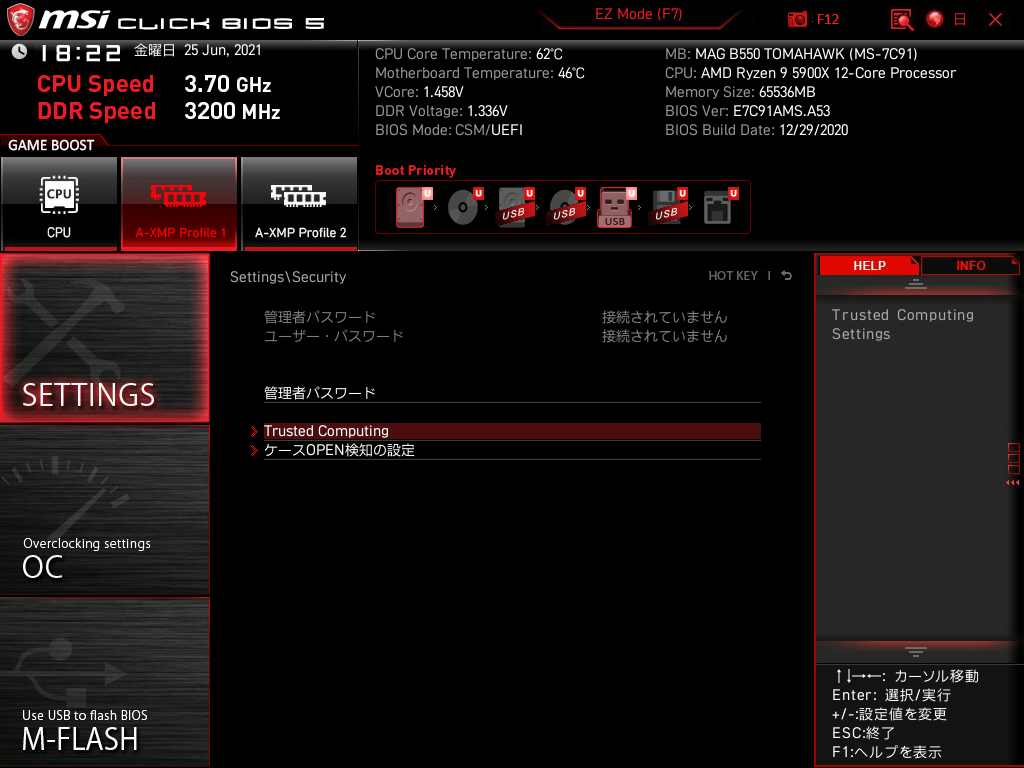Enable A-XMP Profile 1
This screenshot has width=1024, height=768.
point(179,204)
